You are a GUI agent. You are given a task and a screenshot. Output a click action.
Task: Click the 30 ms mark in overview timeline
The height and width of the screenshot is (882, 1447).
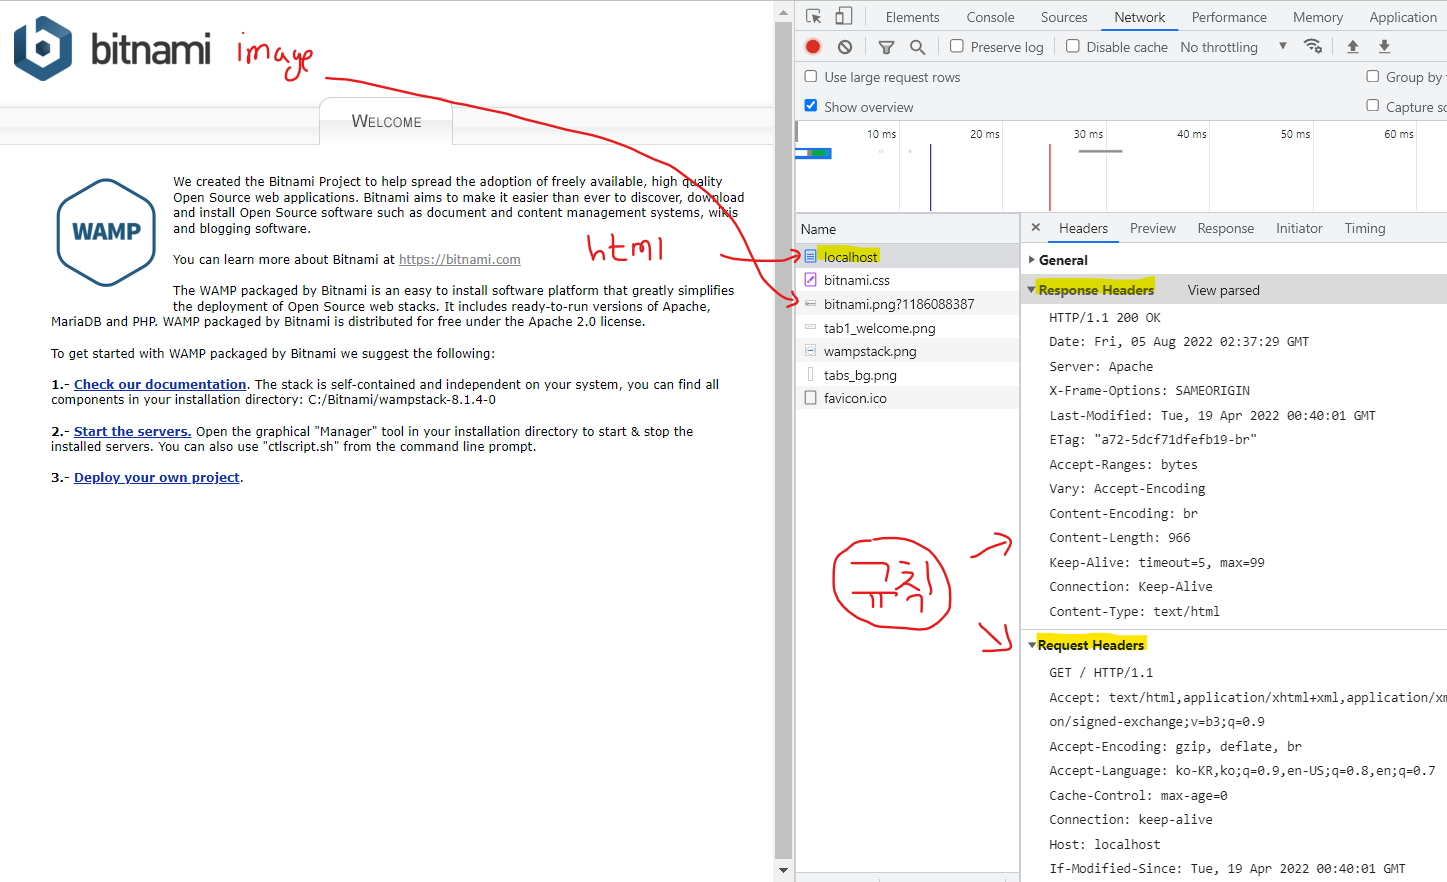(1088, 134)
